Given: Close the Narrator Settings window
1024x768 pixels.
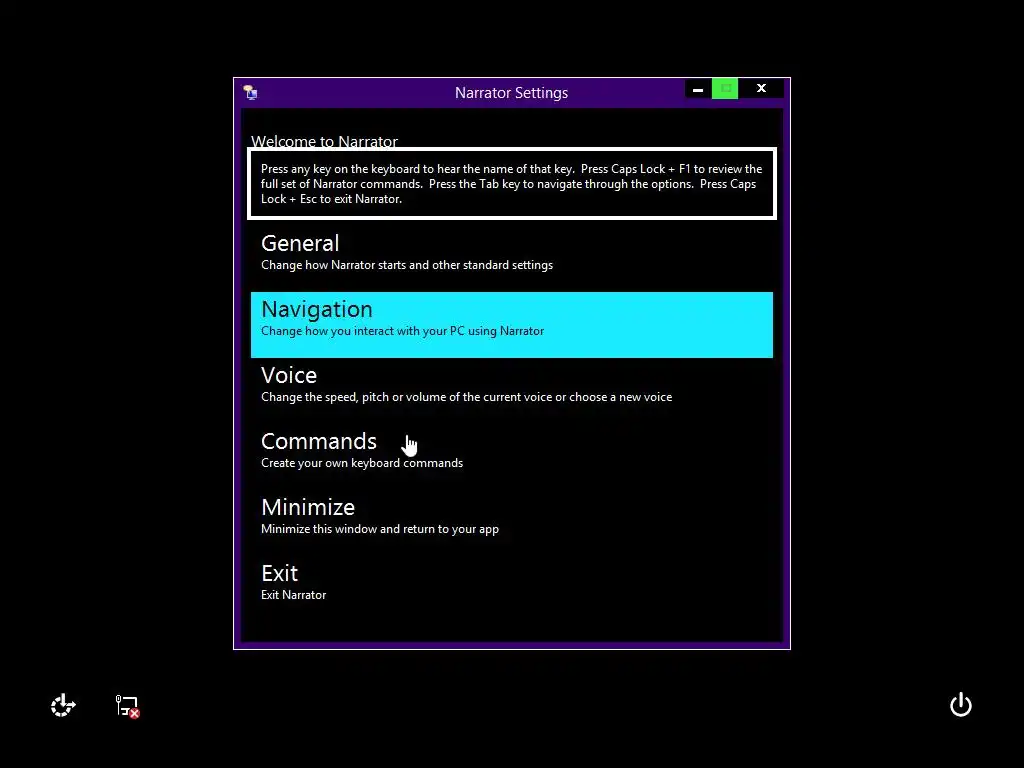Looking at the screenshot, I should click(761, 89).
